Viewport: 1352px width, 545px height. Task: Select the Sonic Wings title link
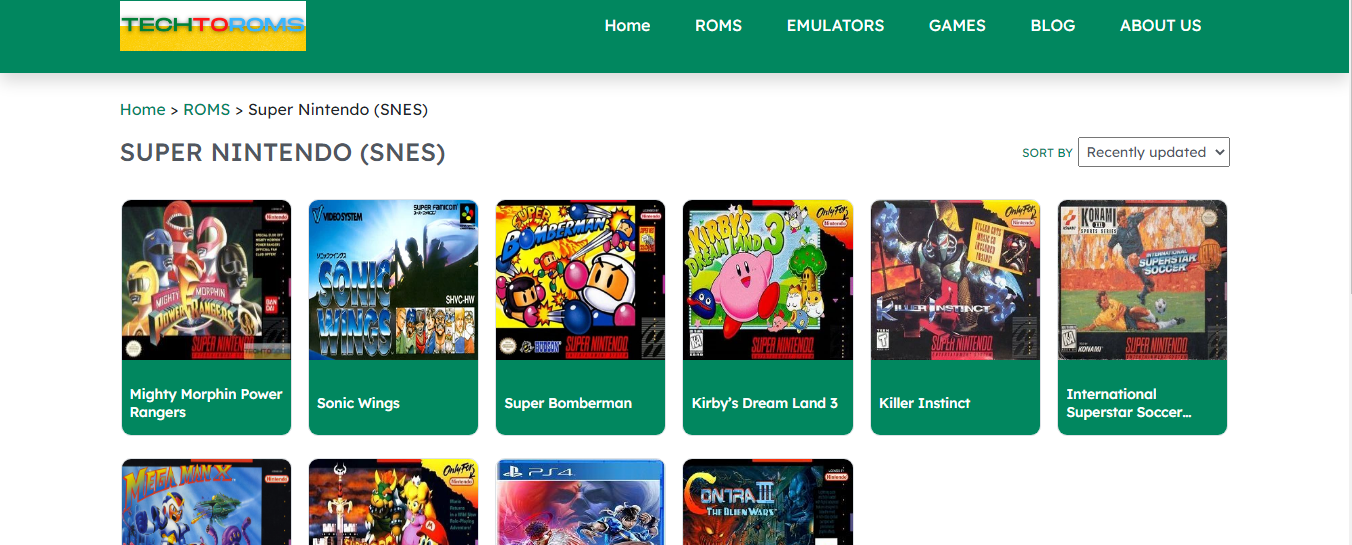point(358,403)
